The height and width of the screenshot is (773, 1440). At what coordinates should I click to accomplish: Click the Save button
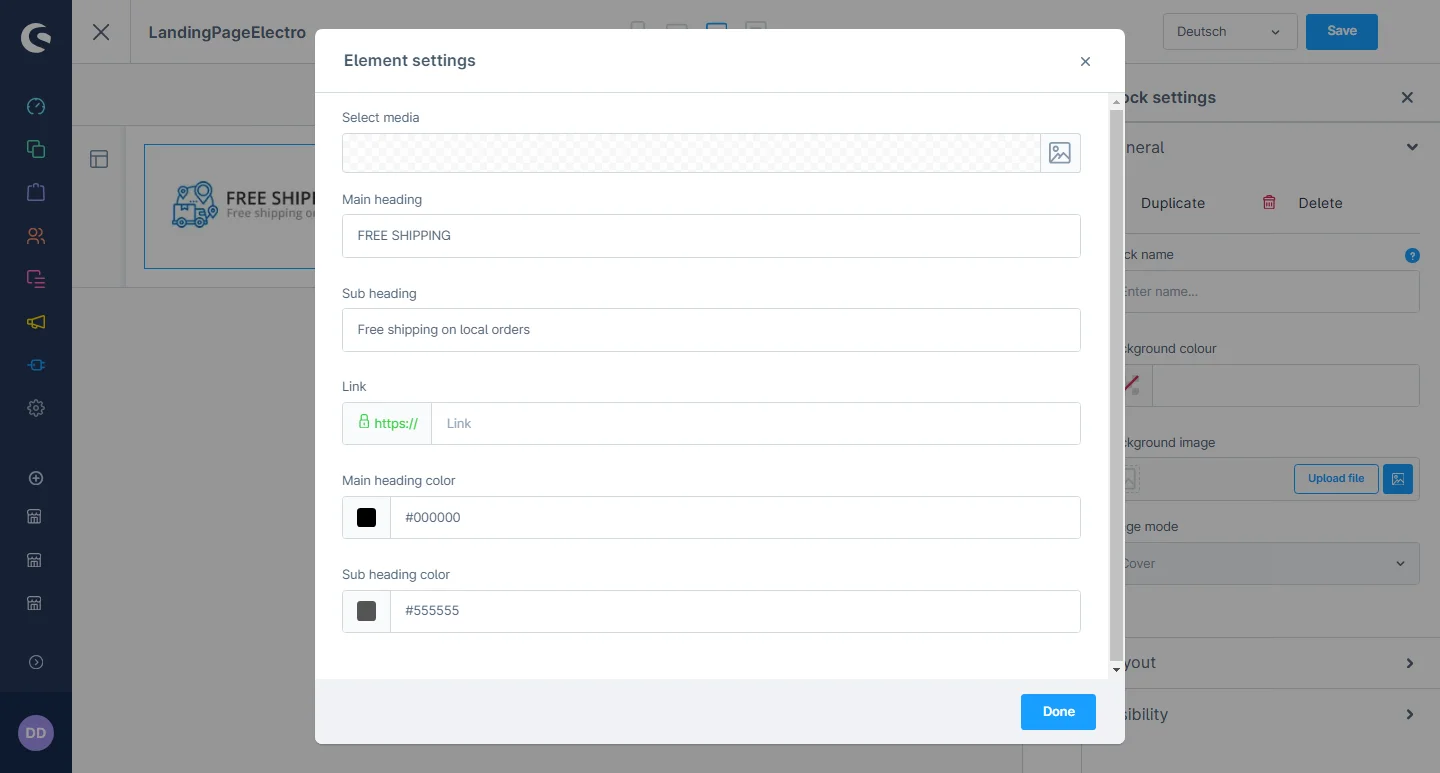pyautogui.click(x=1341, y=32)
